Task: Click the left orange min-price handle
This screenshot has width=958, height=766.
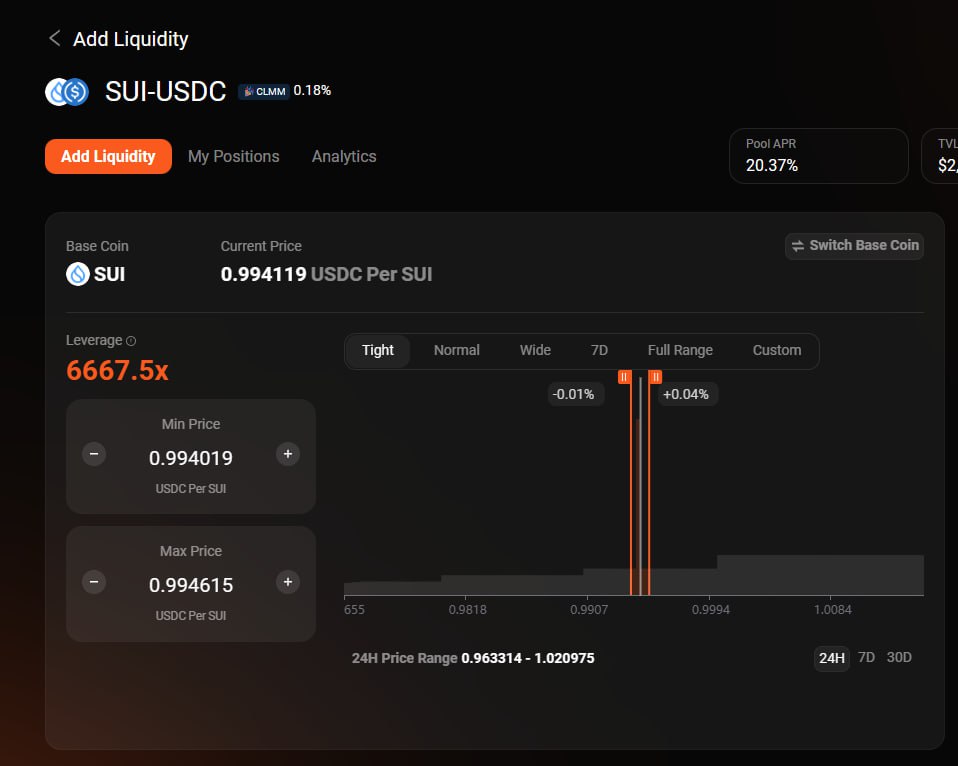Action: tap(624, 377)
